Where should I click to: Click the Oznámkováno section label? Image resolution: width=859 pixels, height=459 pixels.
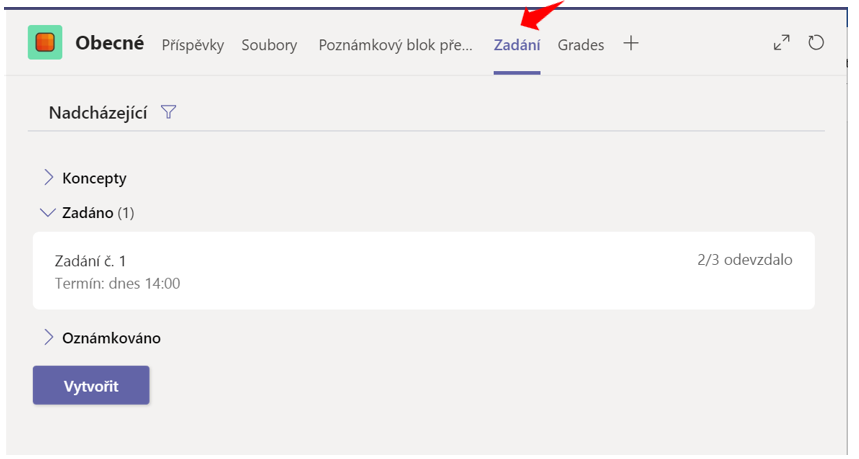(111, 338)
